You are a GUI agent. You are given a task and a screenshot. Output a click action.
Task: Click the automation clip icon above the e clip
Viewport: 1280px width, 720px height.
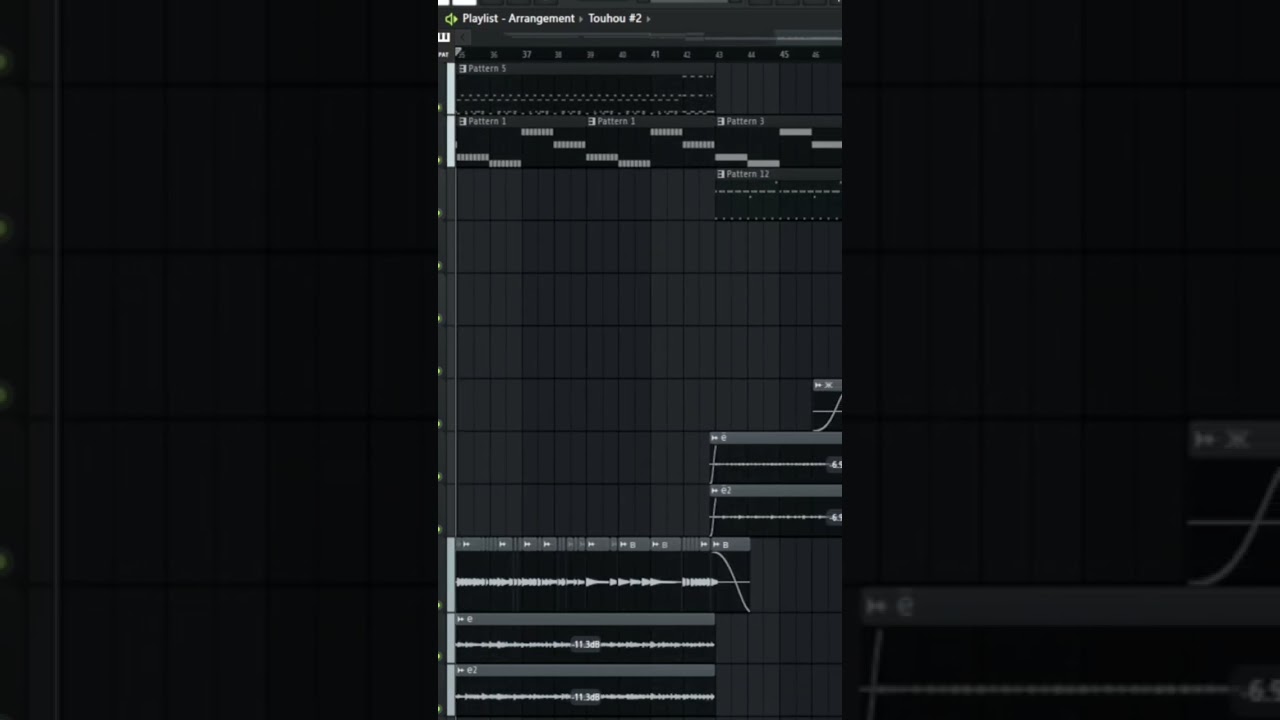click(819, 385)
